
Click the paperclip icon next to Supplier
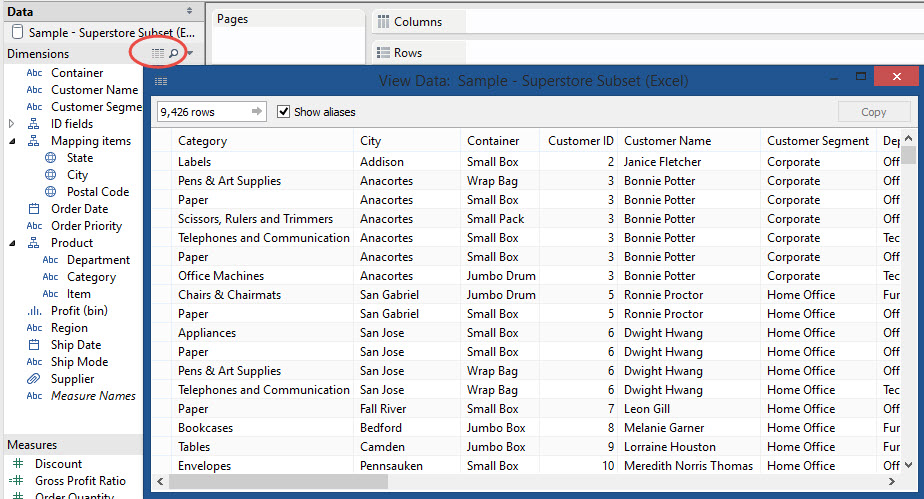(34, 379)
